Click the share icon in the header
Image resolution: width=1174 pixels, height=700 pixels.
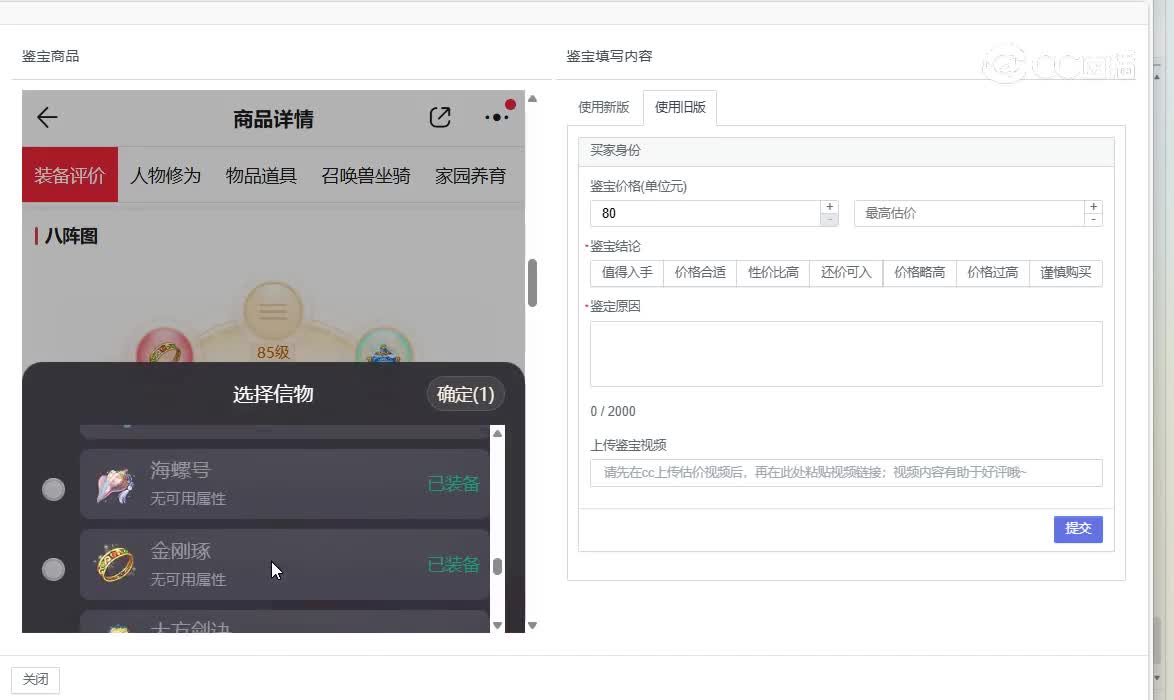440,118
